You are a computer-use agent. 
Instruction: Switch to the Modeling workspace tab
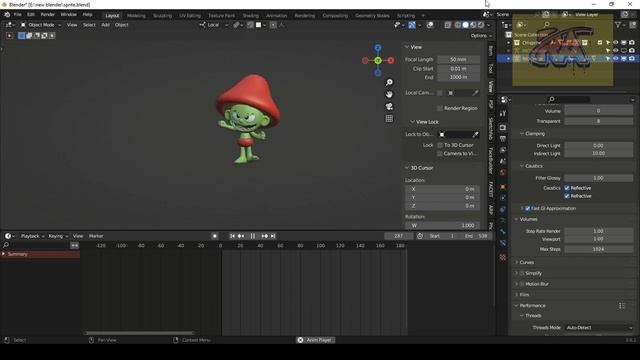[x=136, y=16]
